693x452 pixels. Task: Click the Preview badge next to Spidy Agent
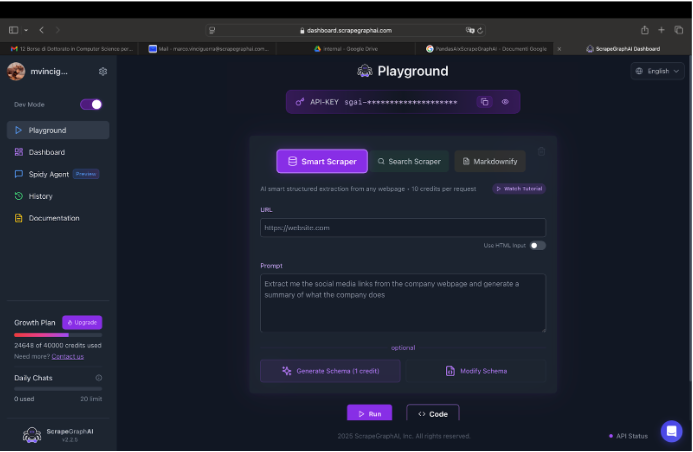[x=86, y=174]
